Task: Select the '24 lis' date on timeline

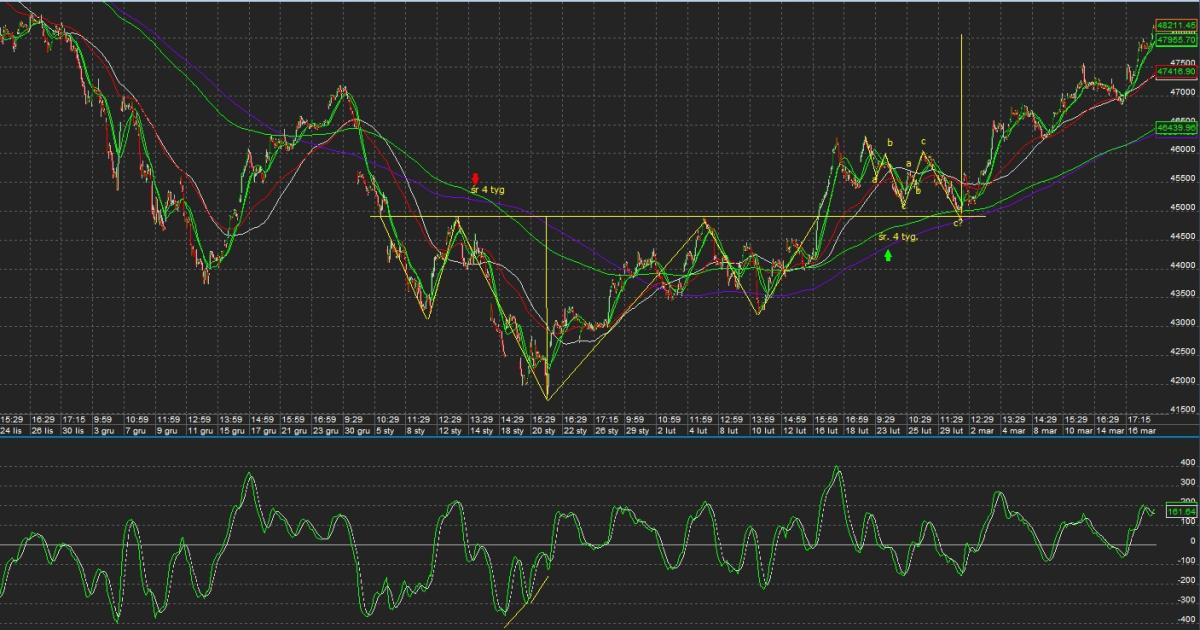Action: (x=12, y=430)
